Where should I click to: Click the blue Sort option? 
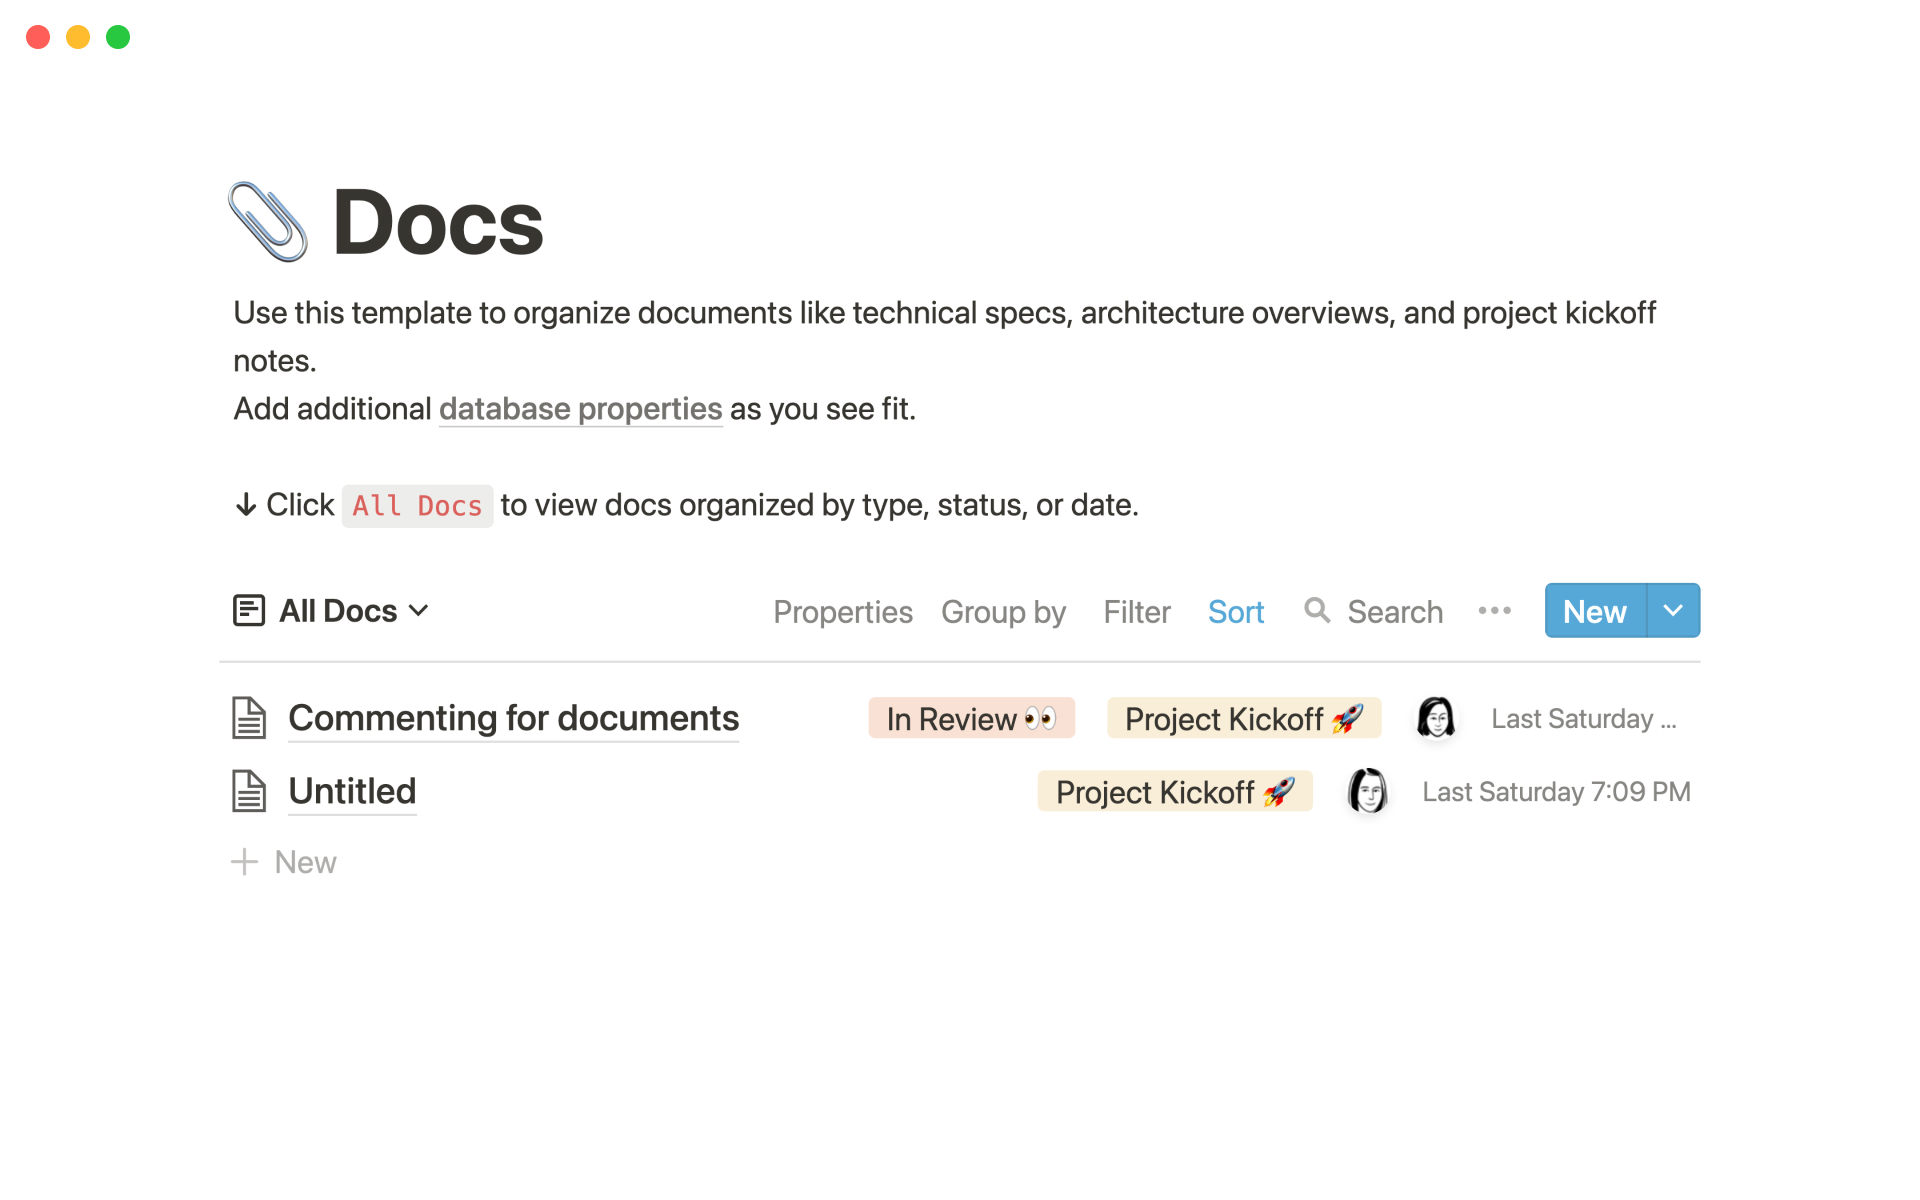point(1235,612)
